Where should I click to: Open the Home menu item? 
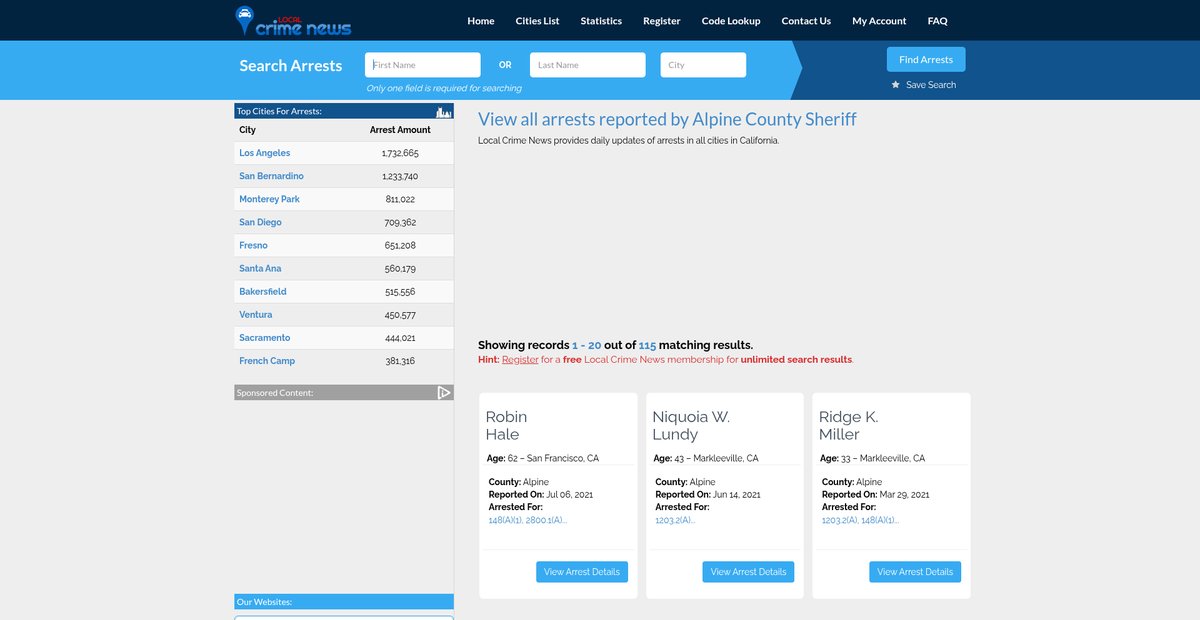click(x=481, y=21)
